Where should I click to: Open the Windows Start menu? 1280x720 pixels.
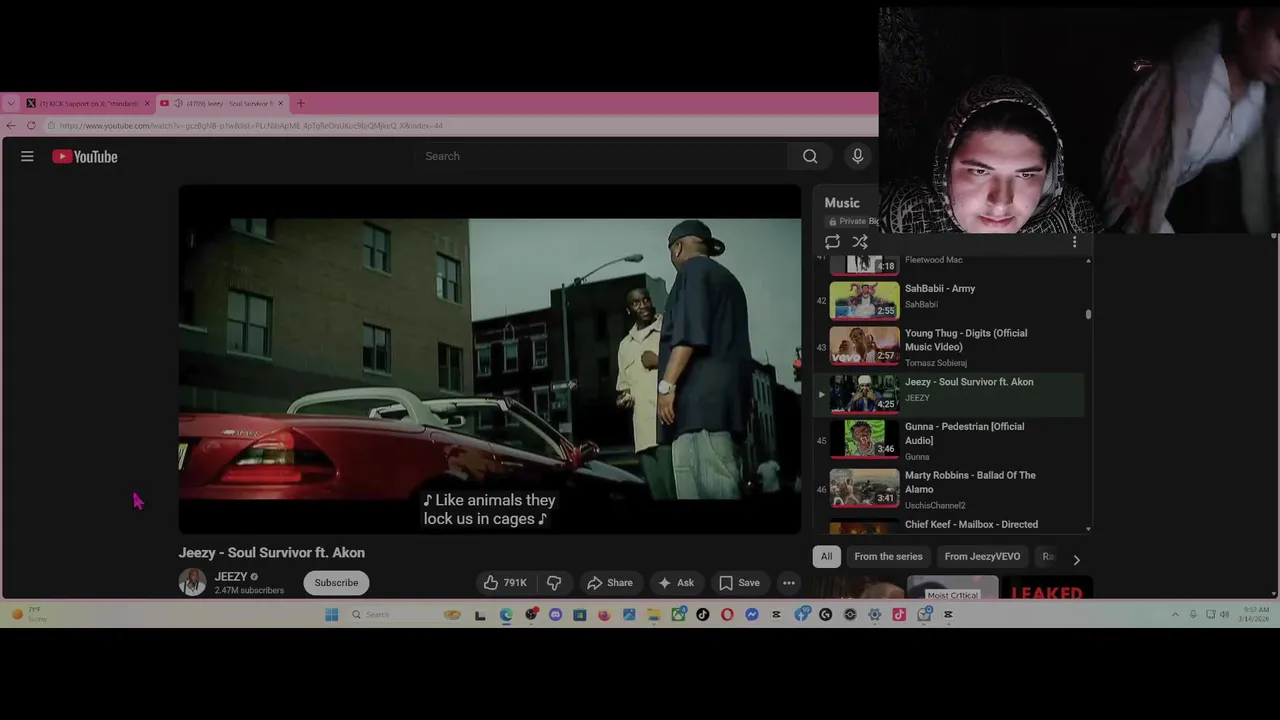tap(332, 615)
